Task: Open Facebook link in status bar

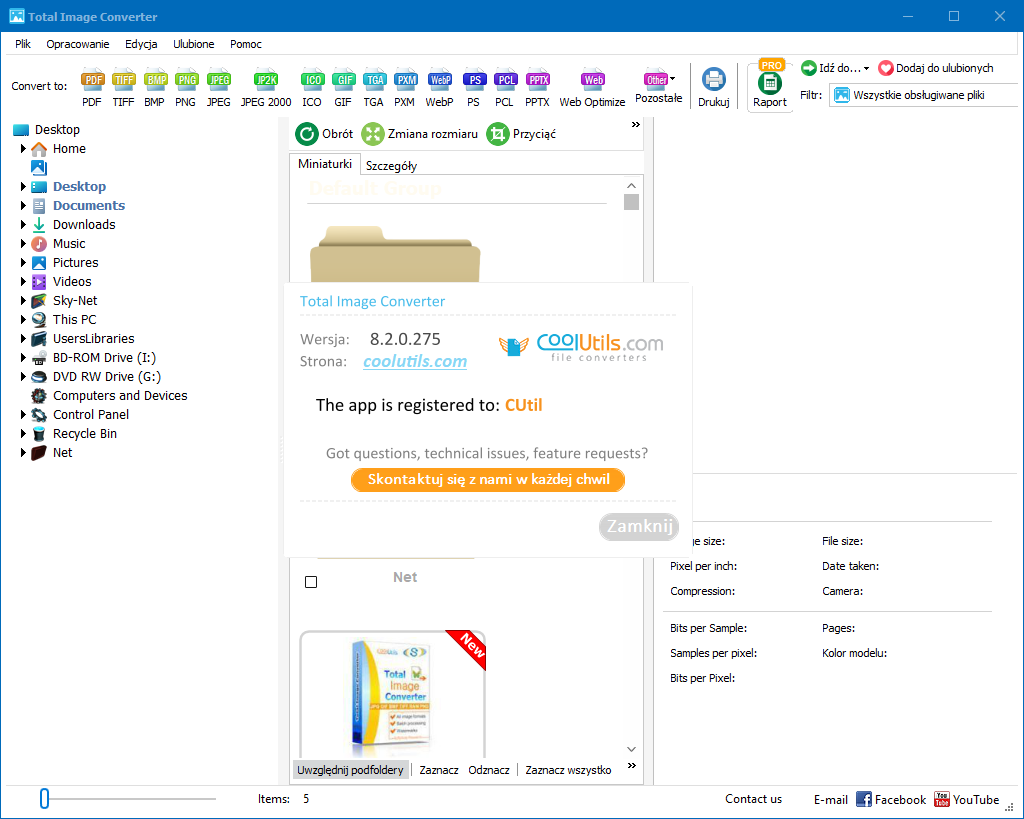Action: pos(891,799)
